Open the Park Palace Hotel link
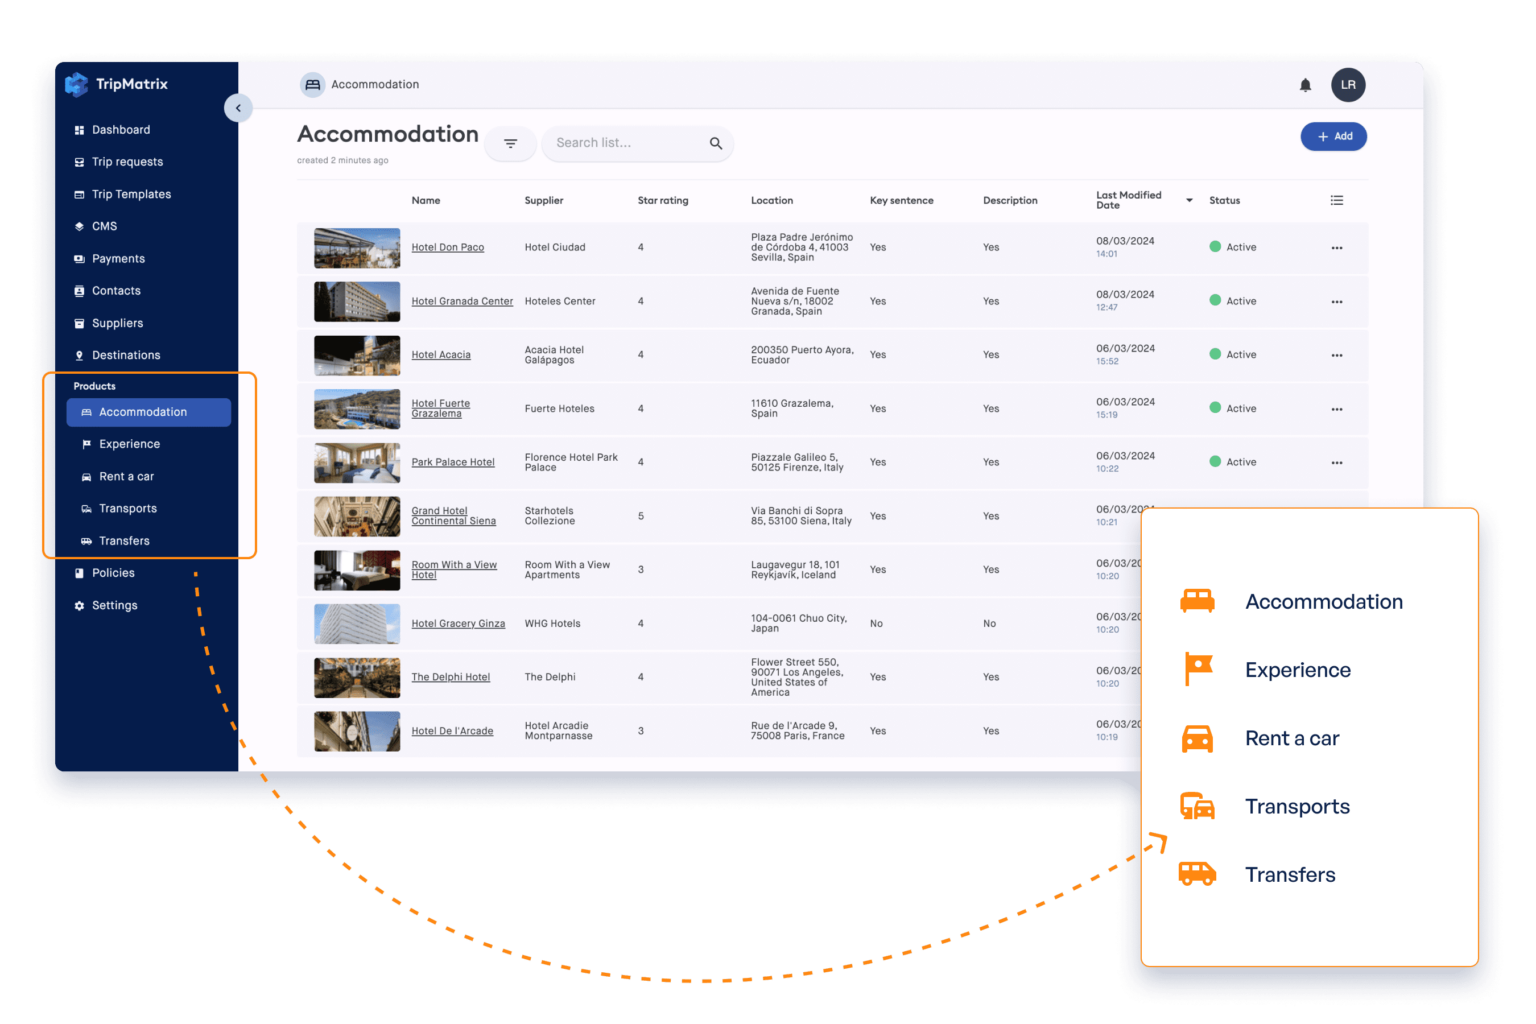The height and width of the screenshot is (1024, 1536). pos(453,462)
